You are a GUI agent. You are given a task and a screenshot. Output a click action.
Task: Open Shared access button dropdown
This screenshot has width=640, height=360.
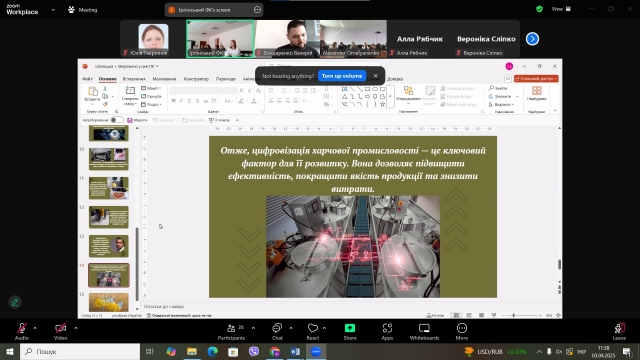pyautogui.click(x=536, y=78)
